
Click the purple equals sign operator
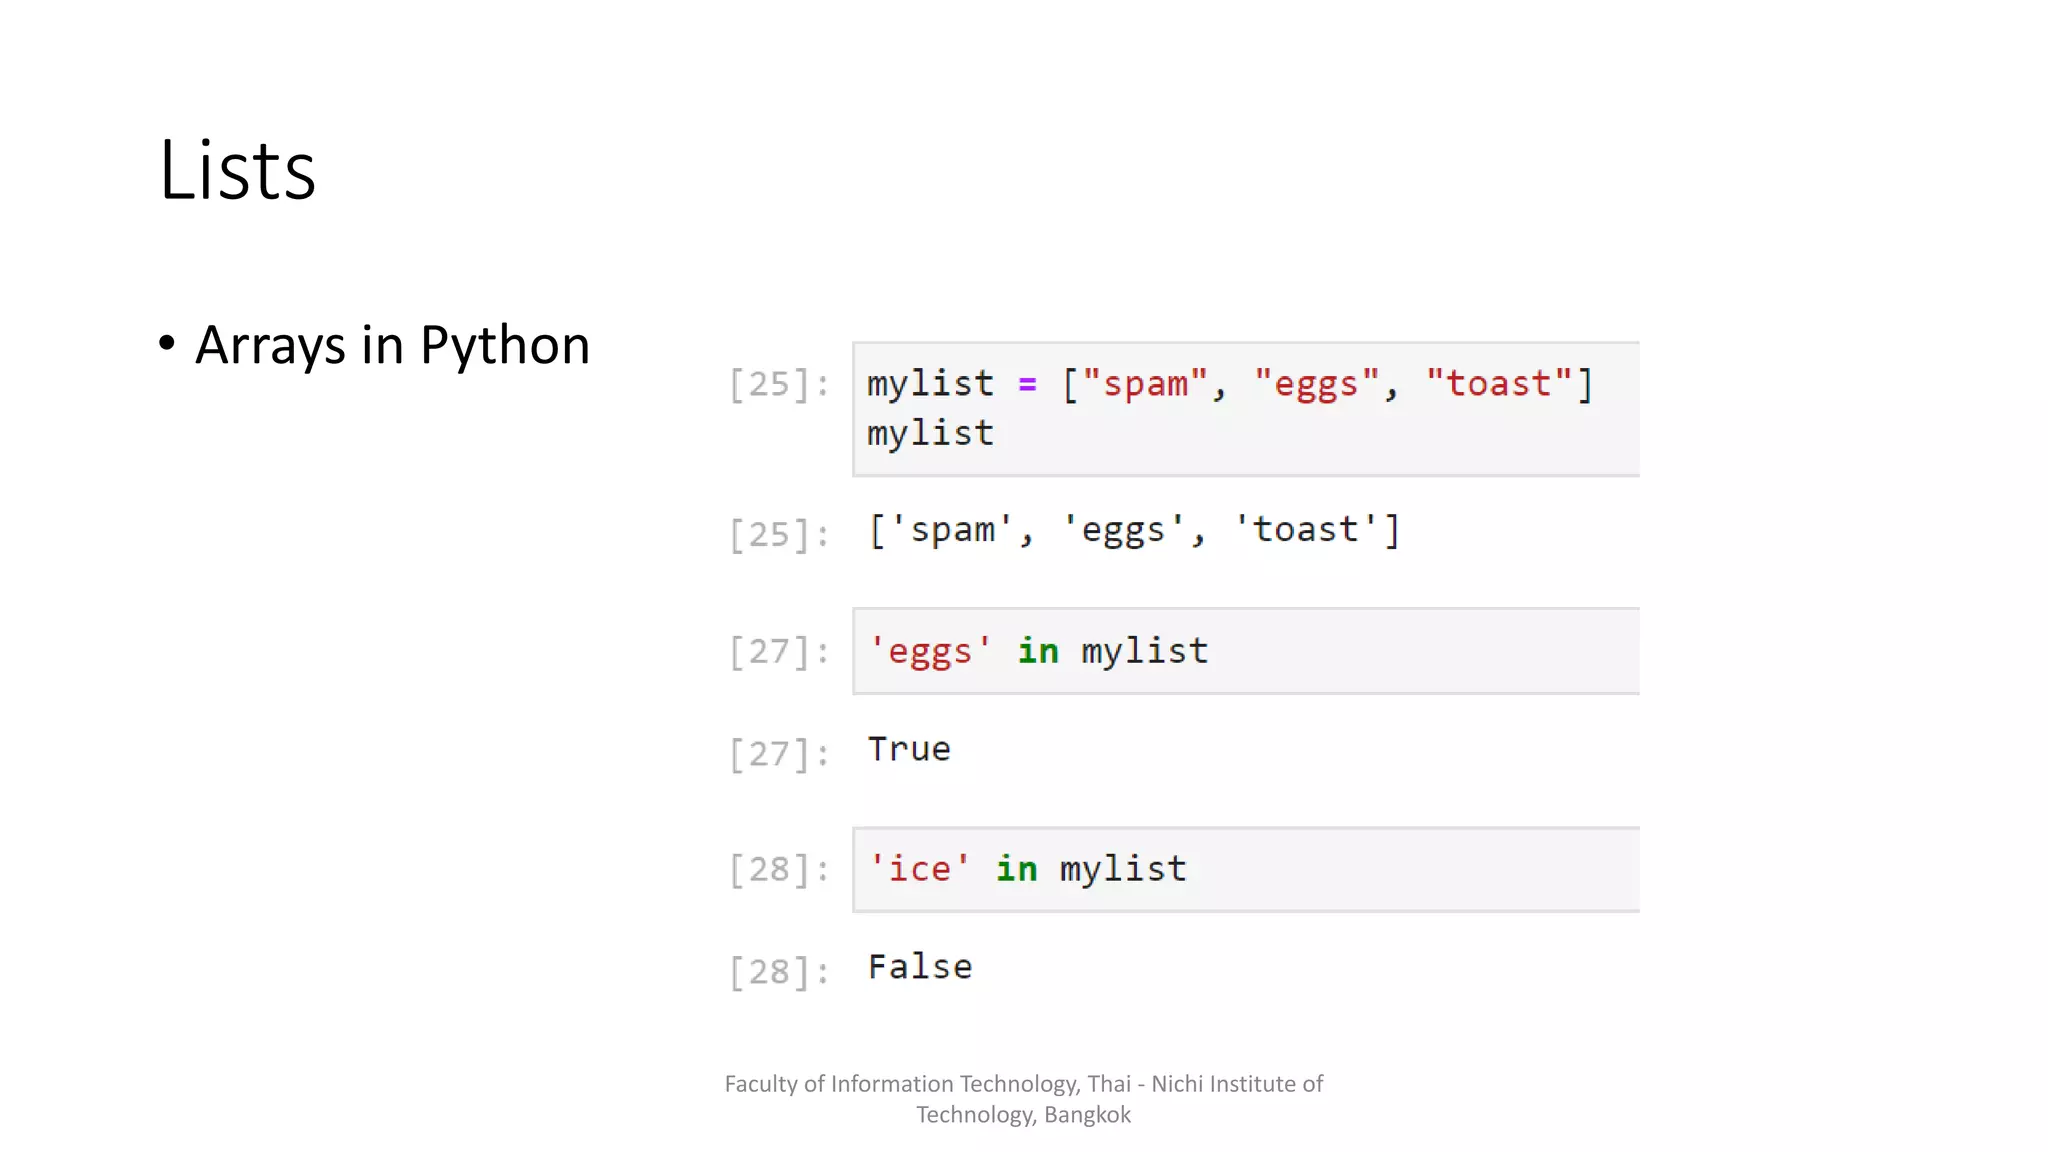click(x=1027, y=384)
